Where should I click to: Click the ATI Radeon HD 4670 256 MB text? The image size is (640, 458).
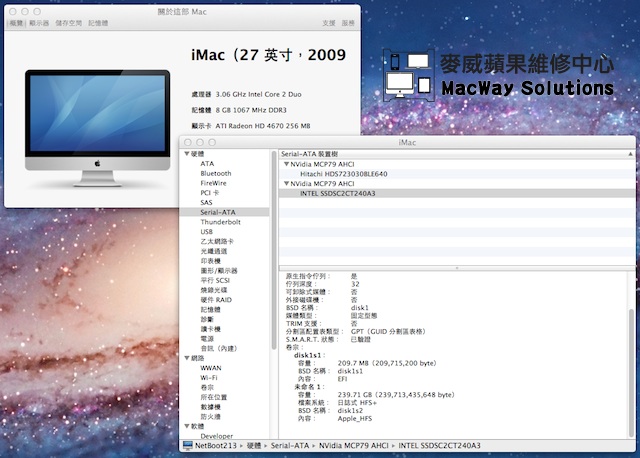click(x=263, y=126)
